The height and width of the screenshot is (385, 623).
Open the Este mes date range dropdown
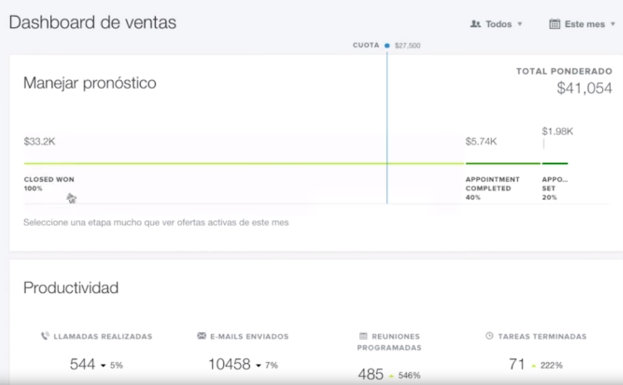pos(582,24)
